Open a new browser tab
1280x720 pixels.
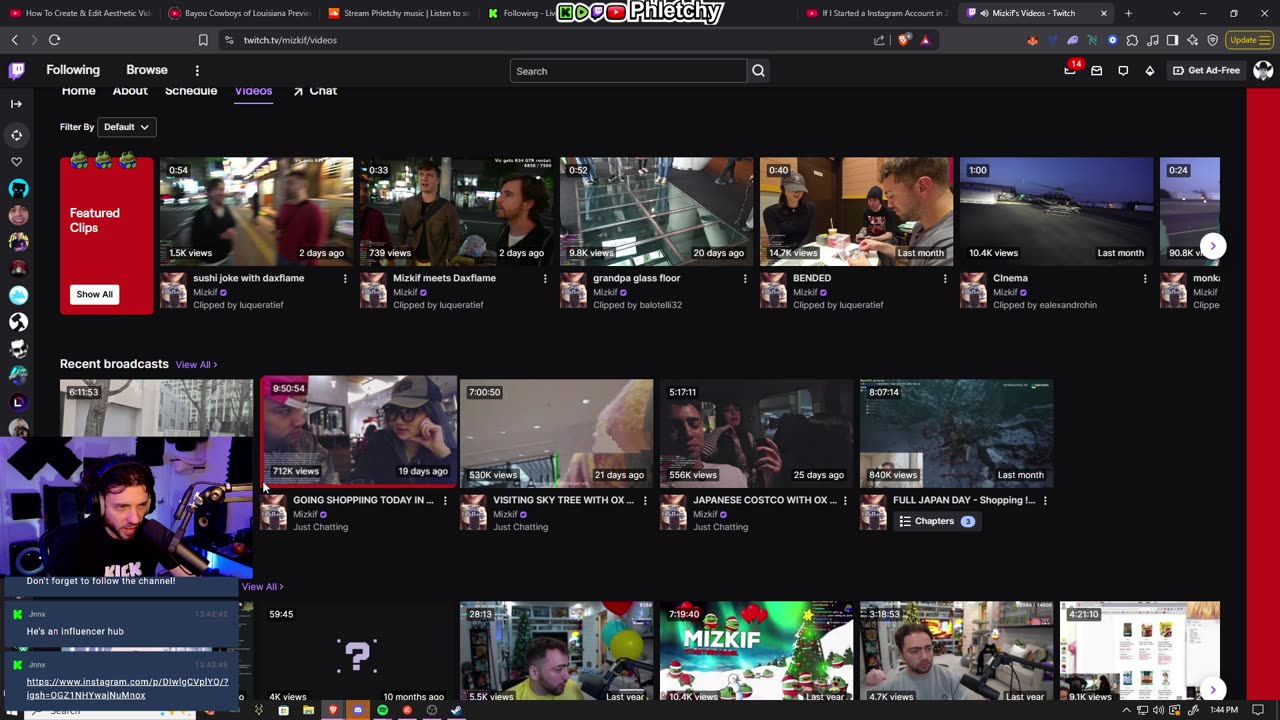pyautogui.click(x=1128, y=13)
